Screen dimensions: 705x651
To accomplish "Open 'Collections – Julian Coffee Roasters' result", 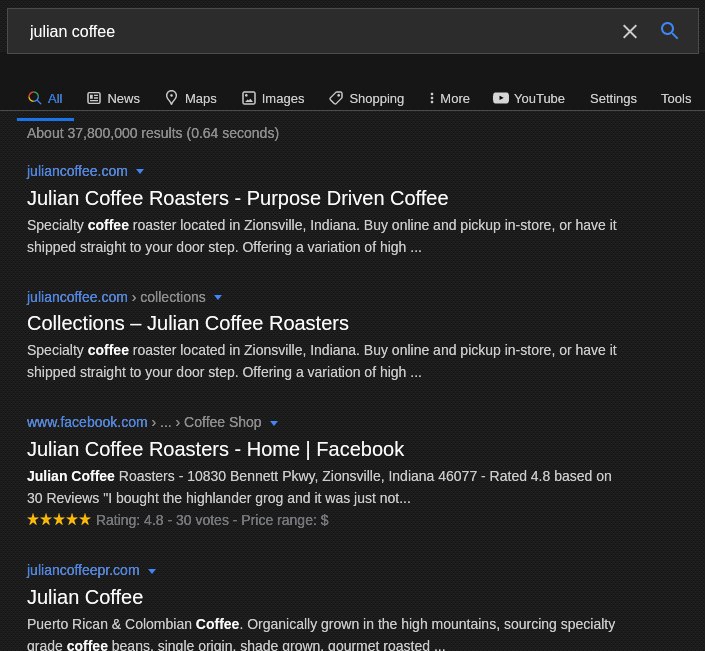I will (x=187, y=323).
